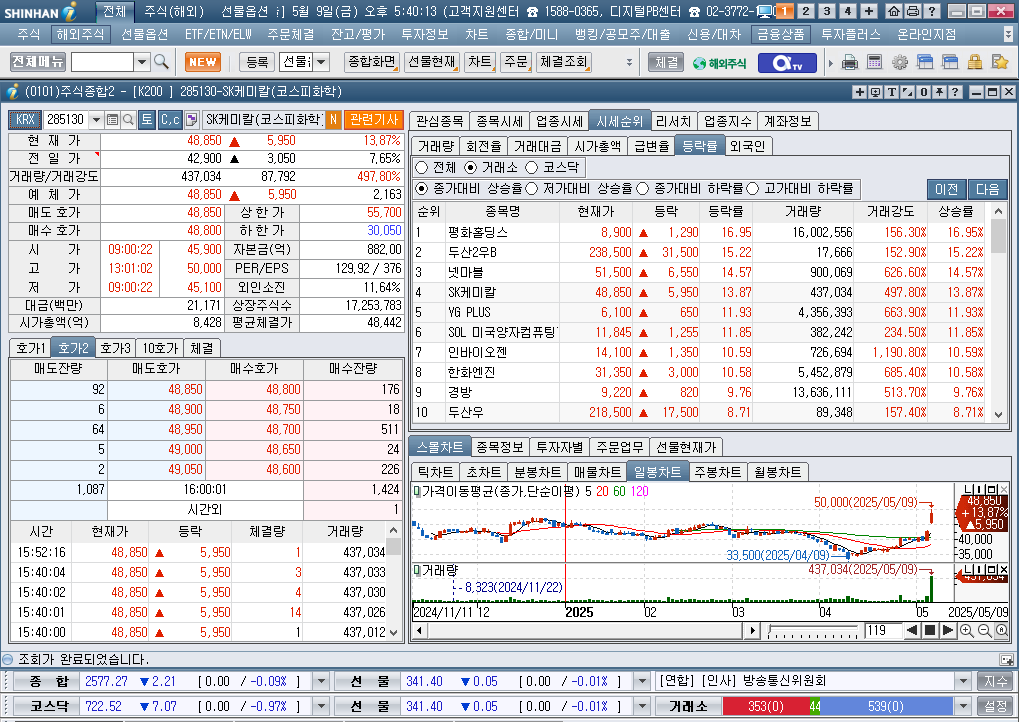Expand the news ticker dropdown
The width and height of the screenshot is (1019, 722).
(964, 682)
